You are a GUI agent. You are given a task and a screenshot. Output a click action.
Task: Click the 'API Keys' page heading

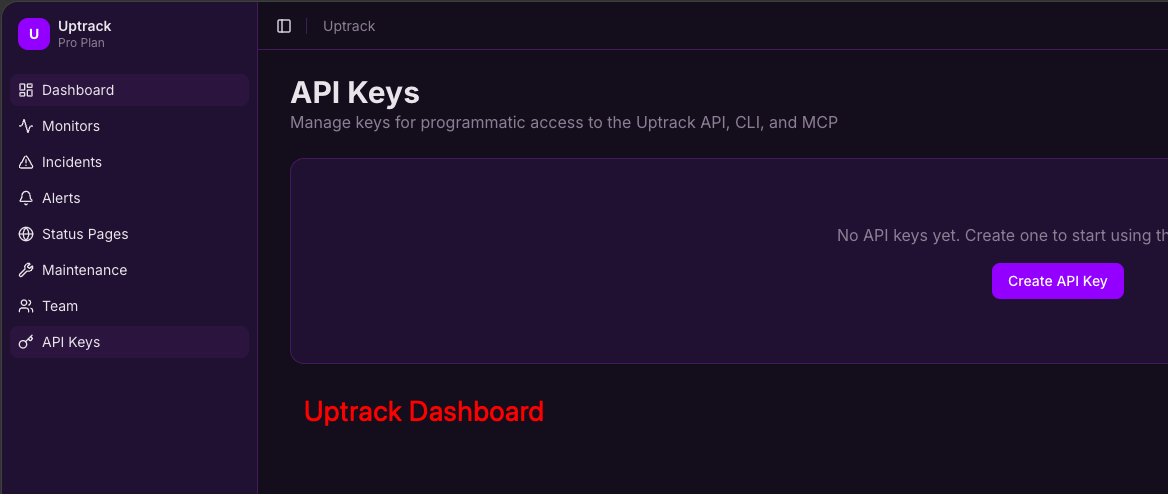[x=355, y=93]
